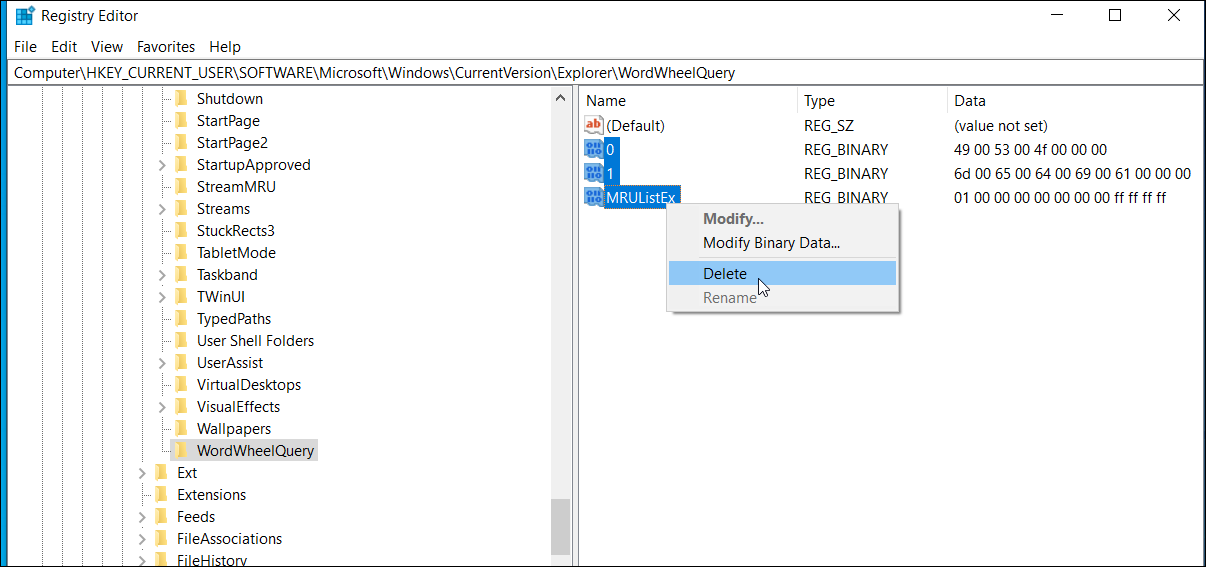Select the Wallpapers folder icon

181,428
